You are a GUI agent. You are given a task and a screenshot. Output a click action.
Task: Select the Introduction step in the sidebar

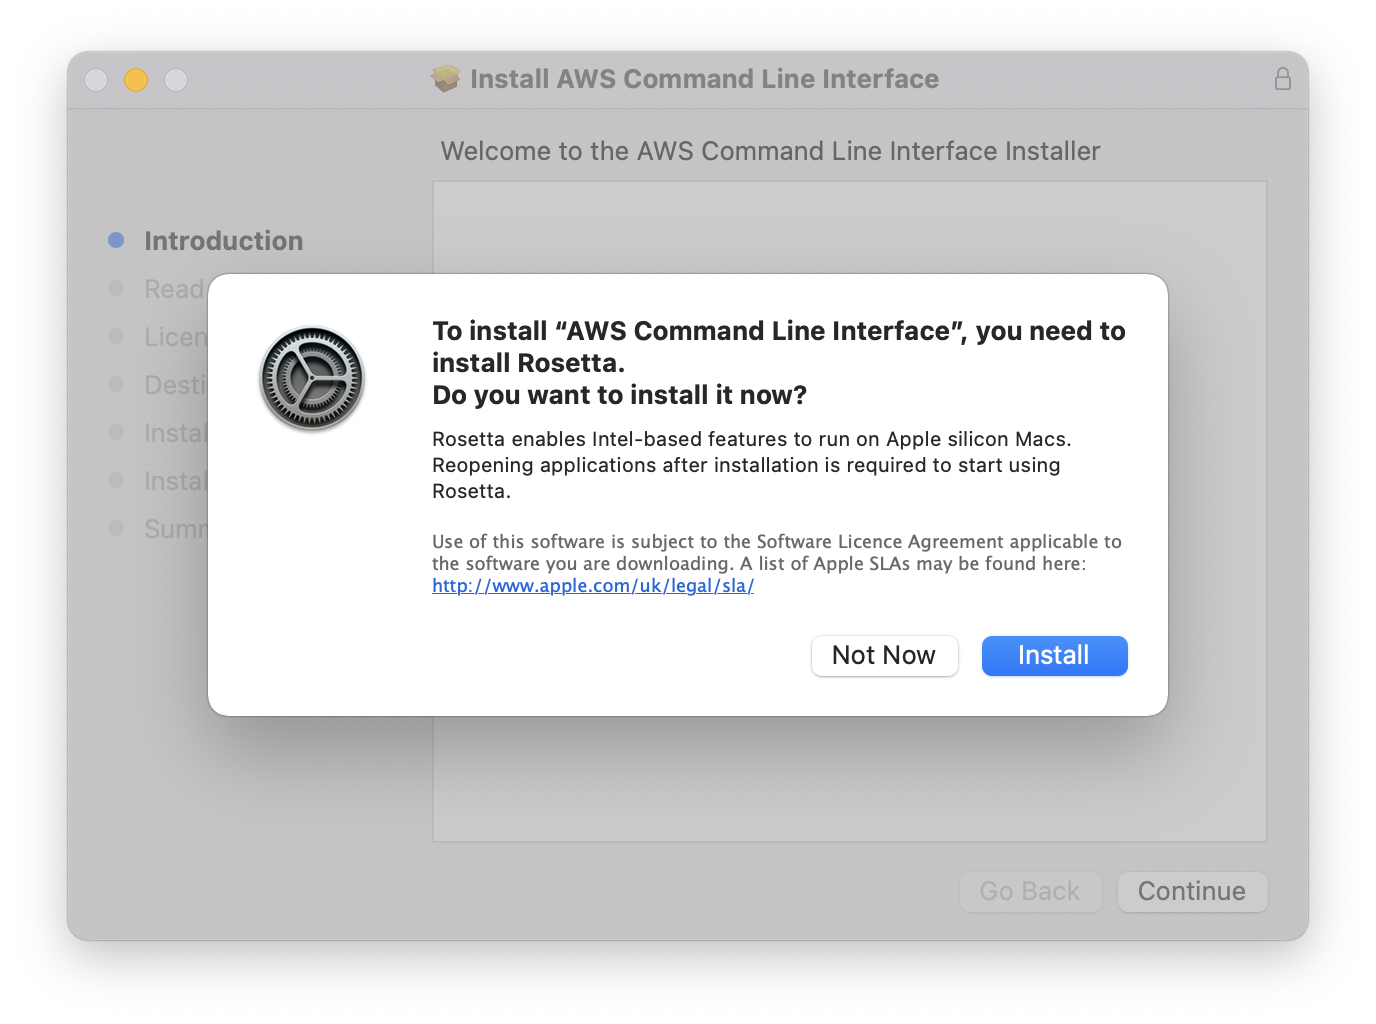tap(223, 240)
